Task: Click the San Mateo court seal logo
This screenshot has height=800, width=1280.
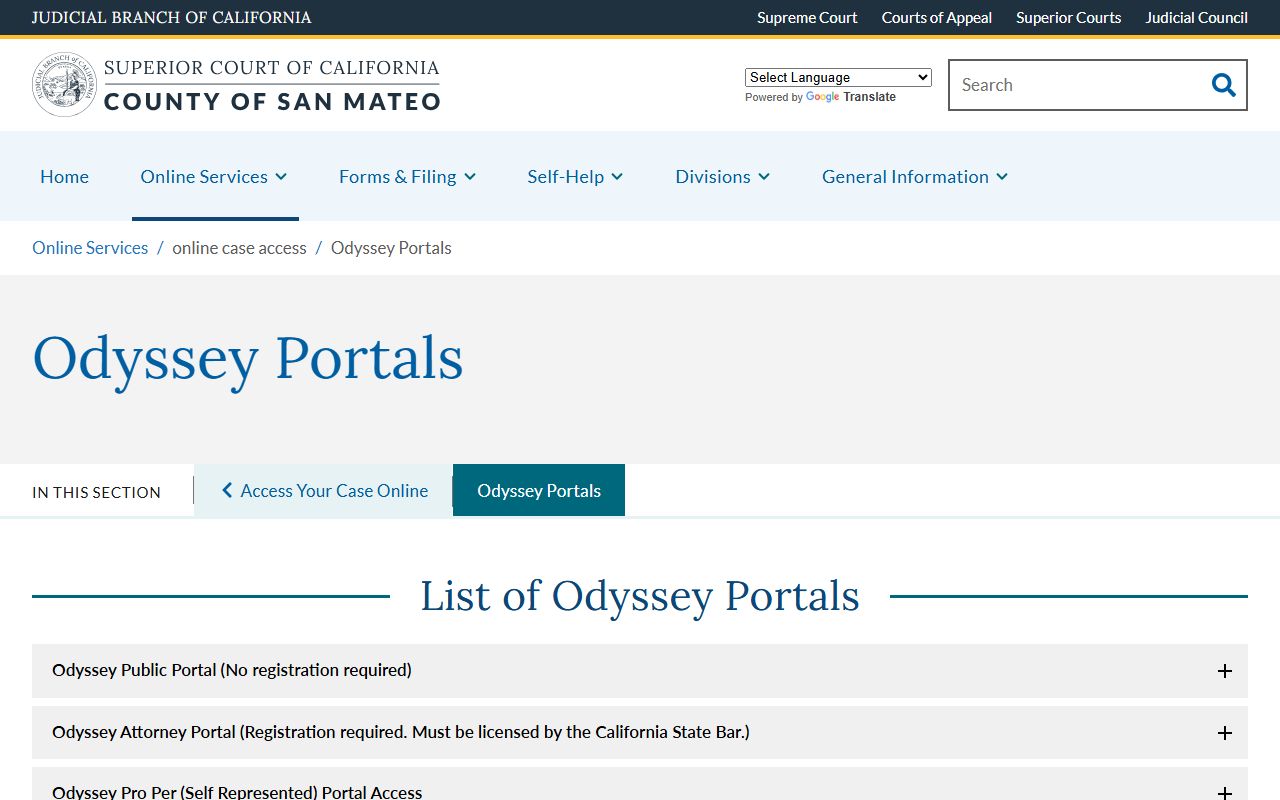Action: 65,85
